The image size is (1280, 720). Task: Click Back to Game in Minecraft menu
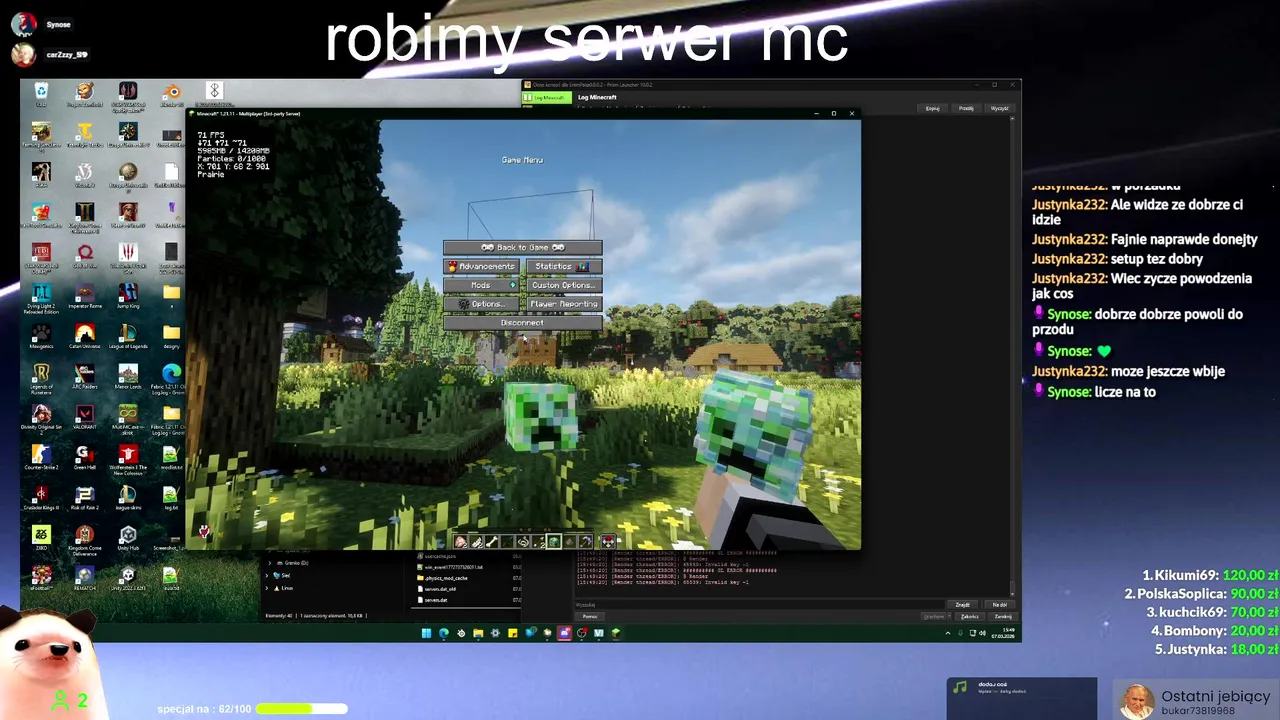click(523, 247)
